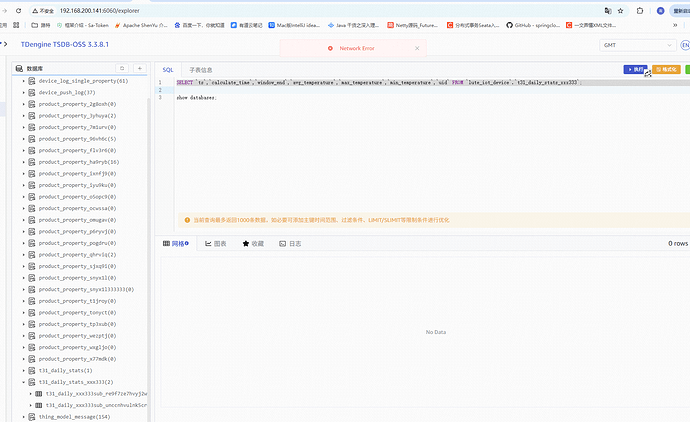The height and width of the screenshot is (422, 690).
Task: Click the EN language switch icon
Action: tap(684, 45)
